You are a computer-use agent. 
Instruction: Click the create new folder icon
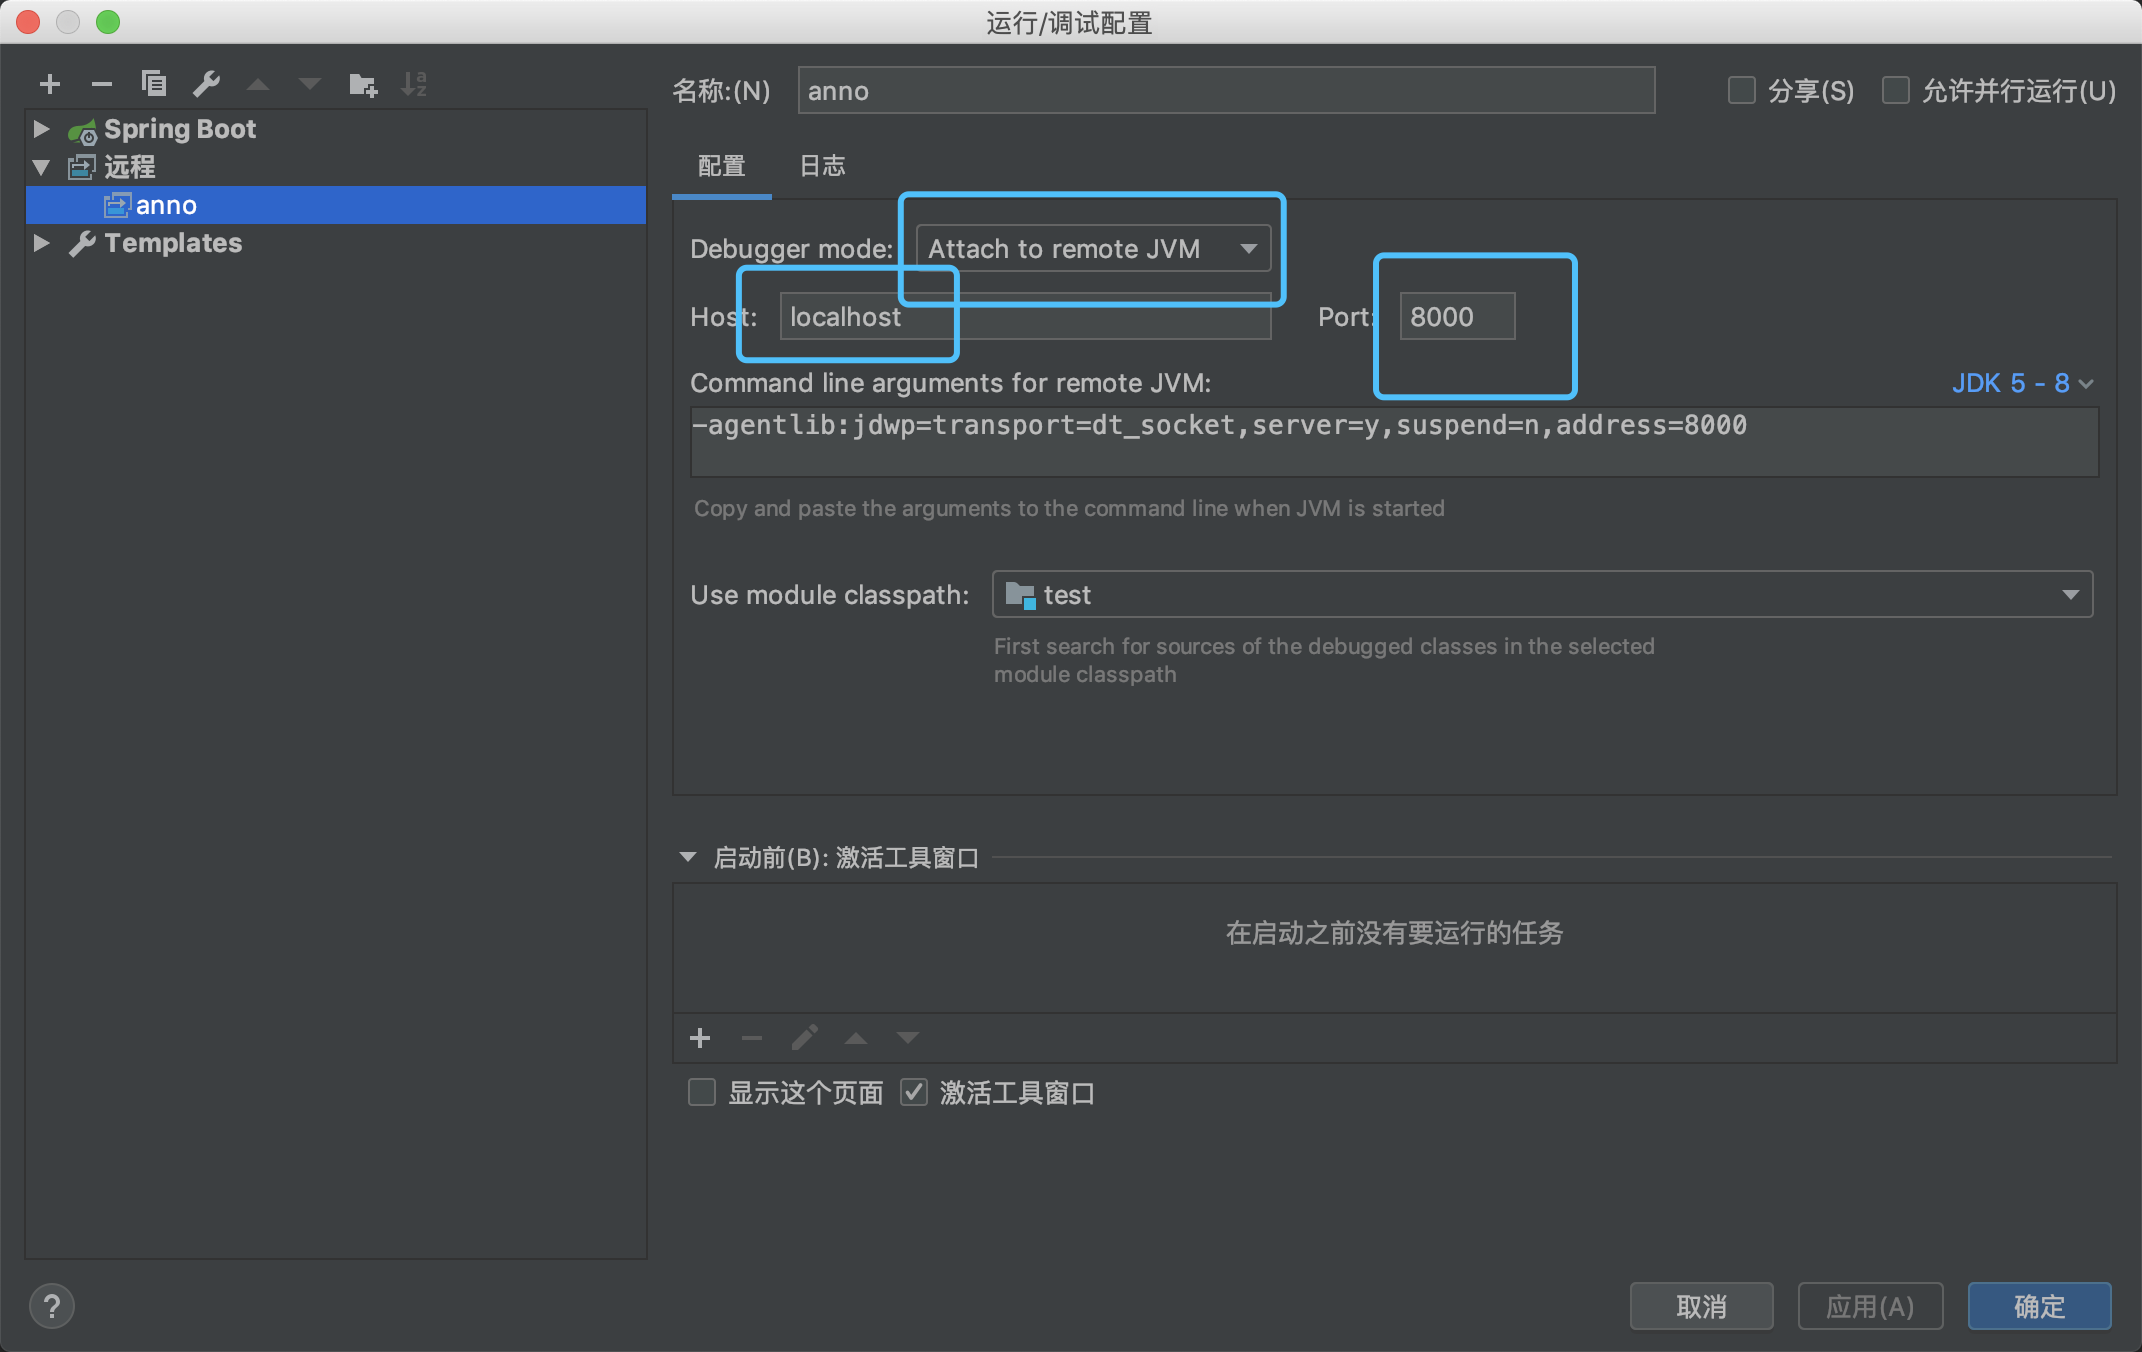(362, 85)
